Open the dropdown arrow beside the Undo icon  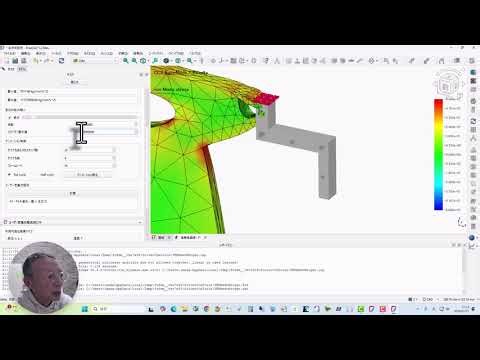pos(41,61)
